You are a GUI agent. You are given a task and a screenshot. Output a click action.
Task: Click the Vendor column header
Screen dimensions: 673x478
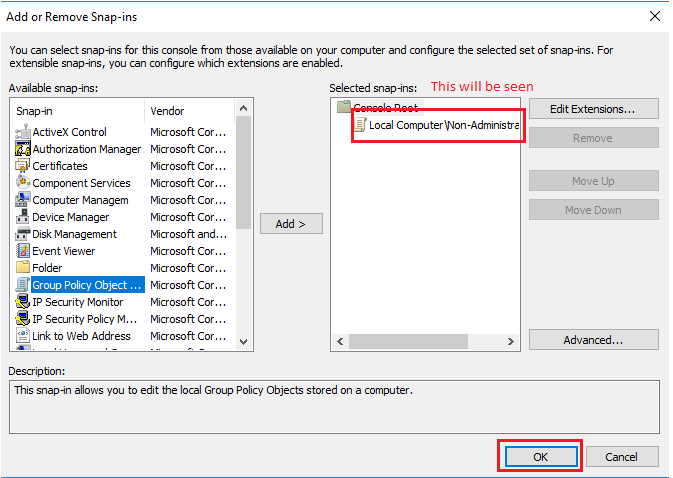click(190, 110)
